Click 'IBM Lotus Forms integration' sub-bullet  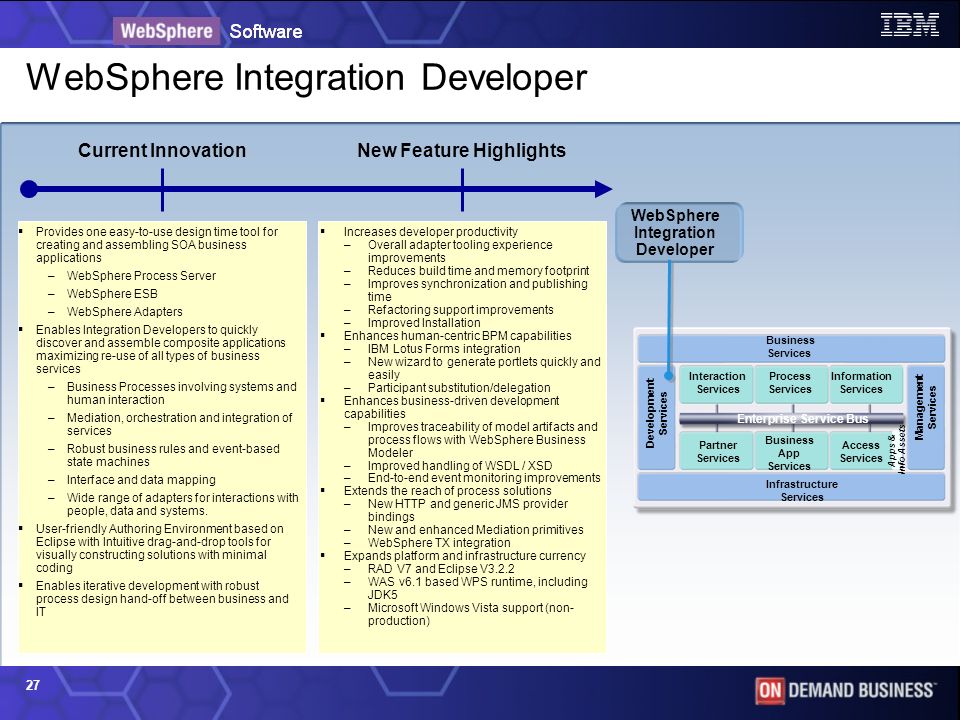tap(444, 349)
